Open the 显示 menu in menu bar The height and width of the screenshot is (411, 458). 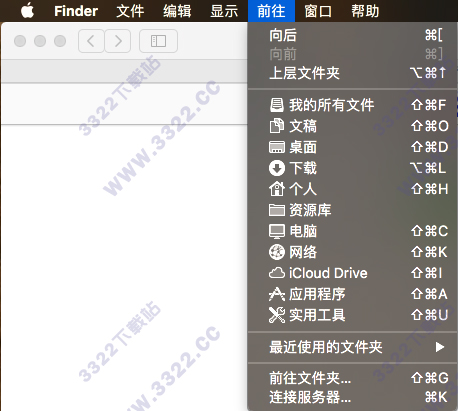[x=224, y=11]
